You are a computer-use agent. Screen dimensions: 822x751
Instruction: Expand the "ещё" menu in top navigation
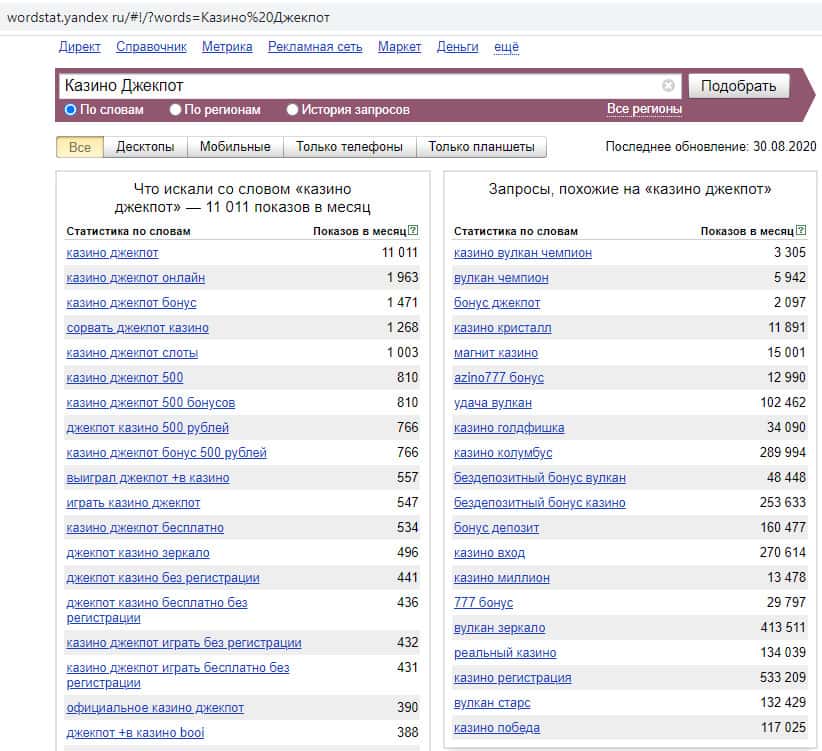coord(506,47)
